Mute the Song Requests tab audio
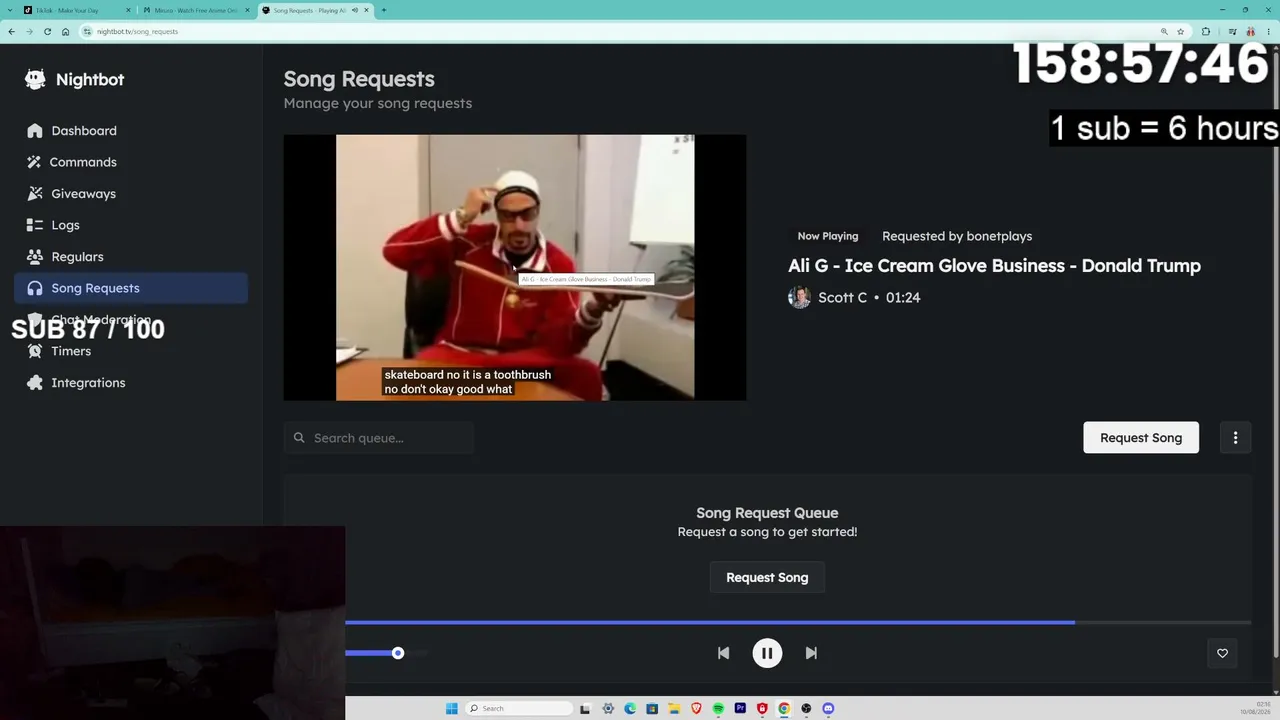The width and height of the screenshot is (1280, 720). pyautogui.click(x=354, y=10)
